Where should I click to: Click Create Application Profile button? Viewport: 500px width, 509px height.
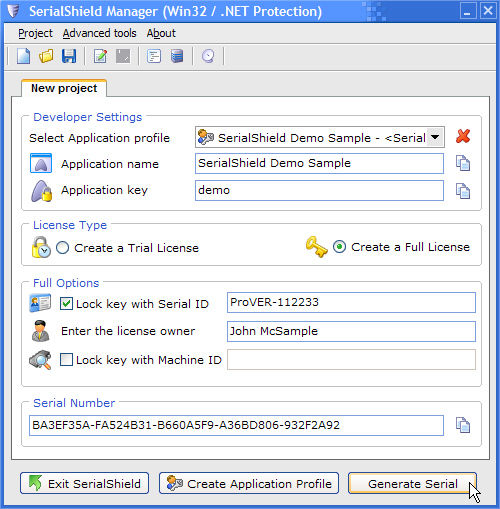tap(249, 483)
